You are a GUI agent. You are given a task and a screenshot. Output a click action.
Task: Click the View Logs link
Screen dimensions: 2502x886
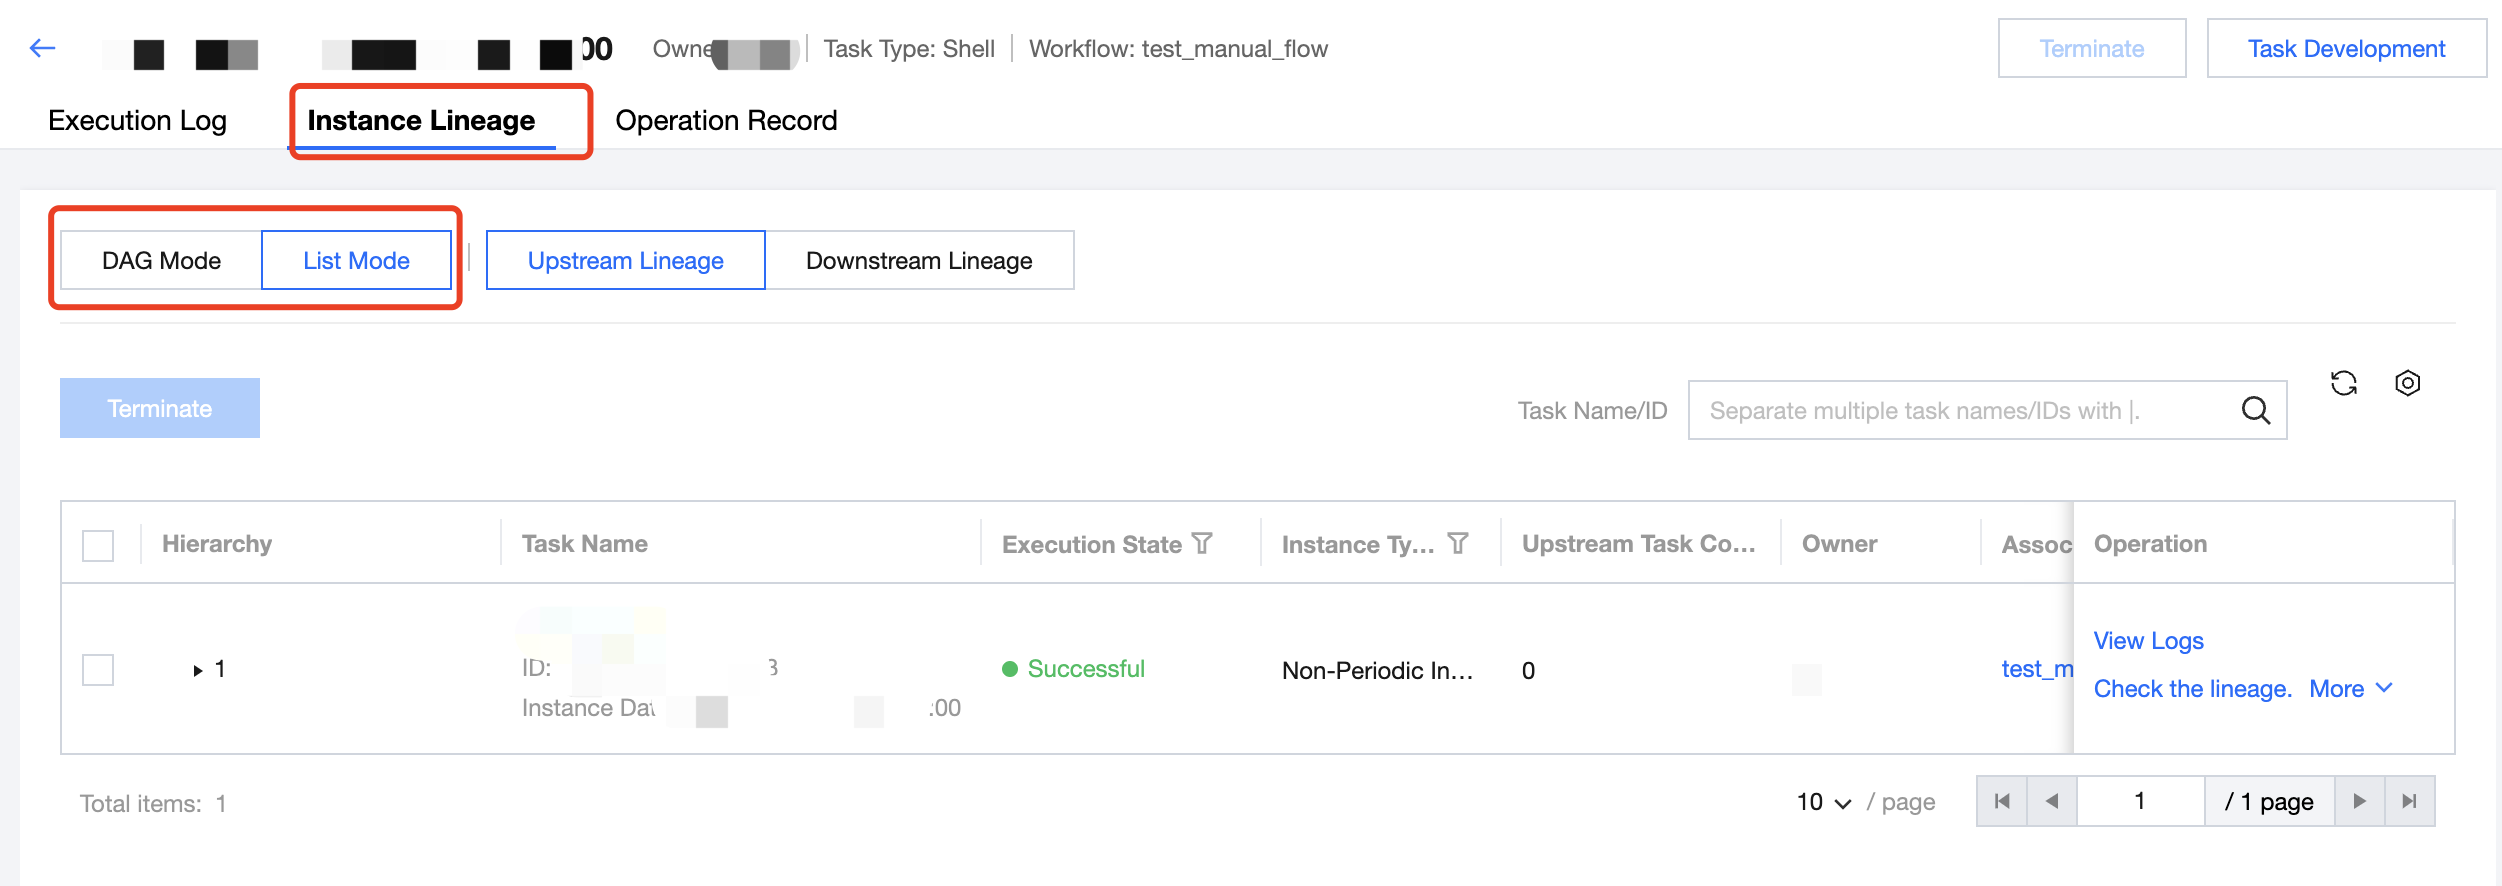pos(2148,641)
